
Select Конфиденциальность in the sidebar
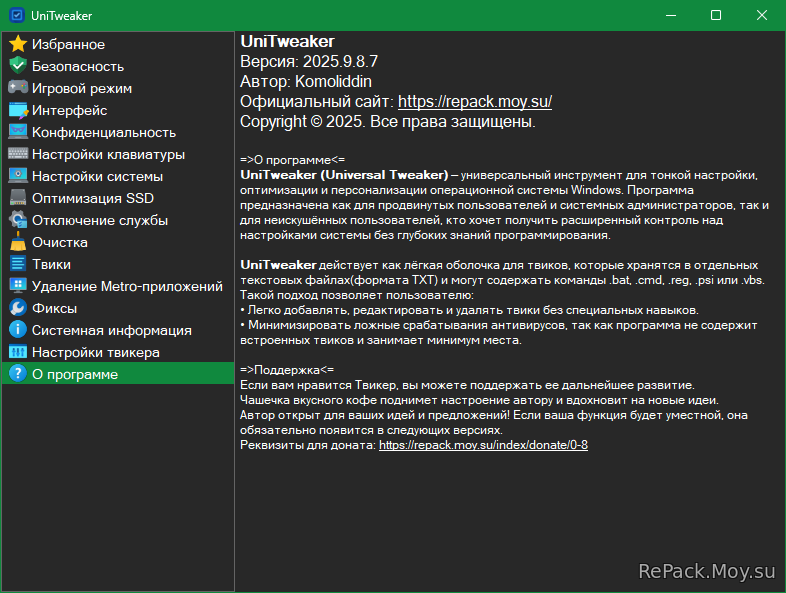pyautogui.click(x=103, y=132)
